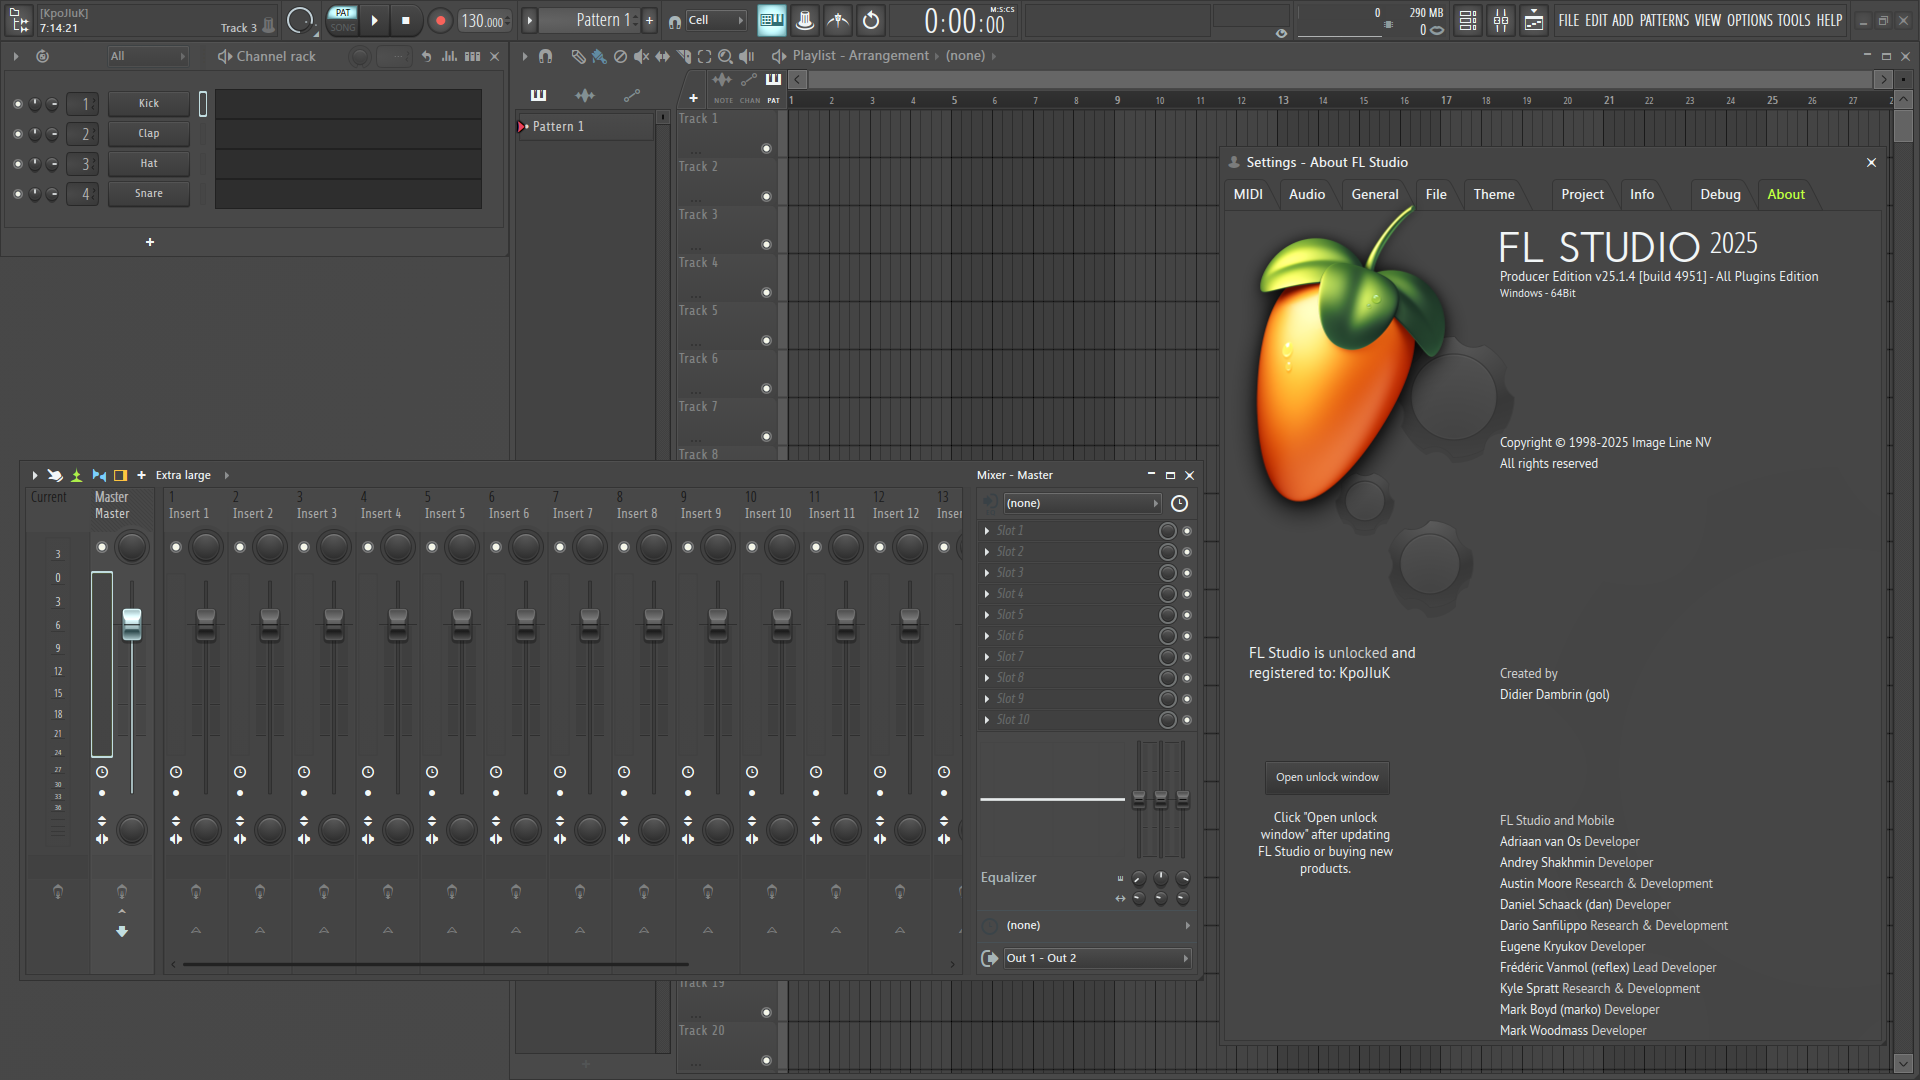Select the Playlist zoom tool

pyautogui.click(x=725, y=56)
